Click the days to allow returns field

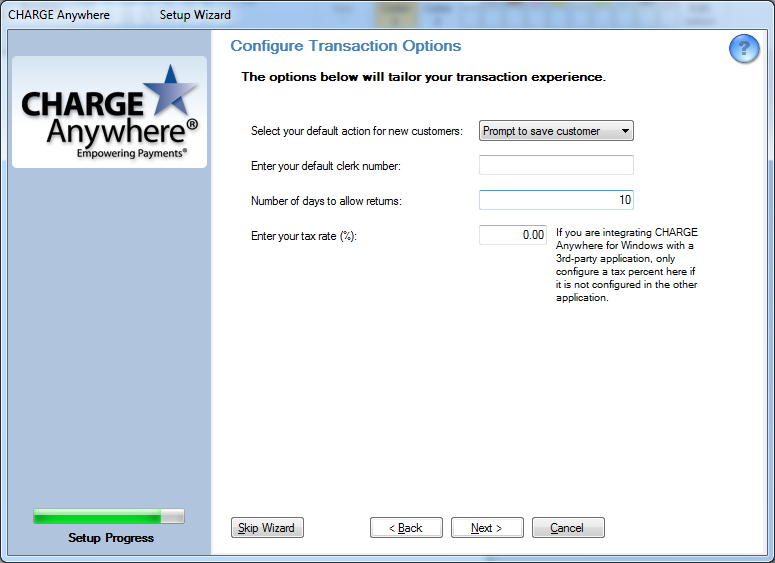coord(556,200)
